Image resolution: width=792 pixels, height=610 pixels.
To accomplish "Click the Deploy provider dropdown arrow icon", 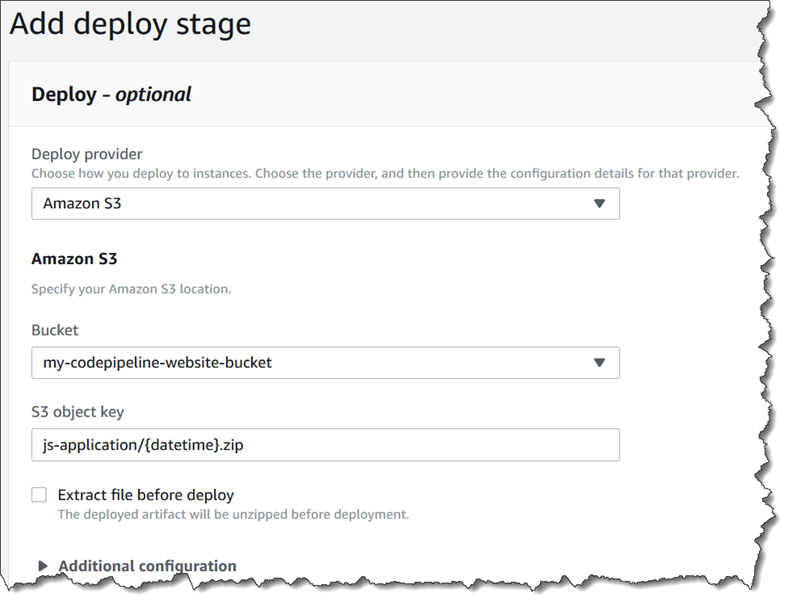I will coord(599,204).
